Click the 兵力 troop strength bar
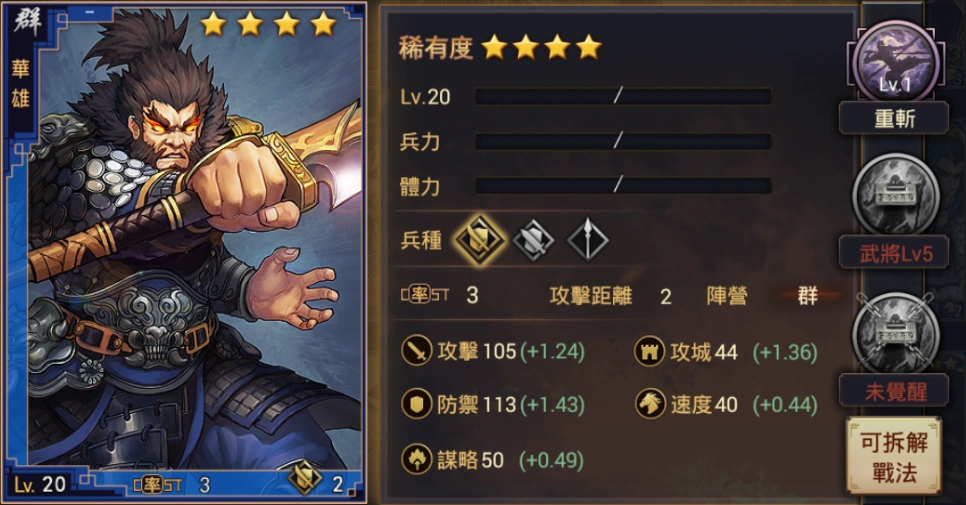This screenshot has width=966, height=505. (x=623, y=142)
